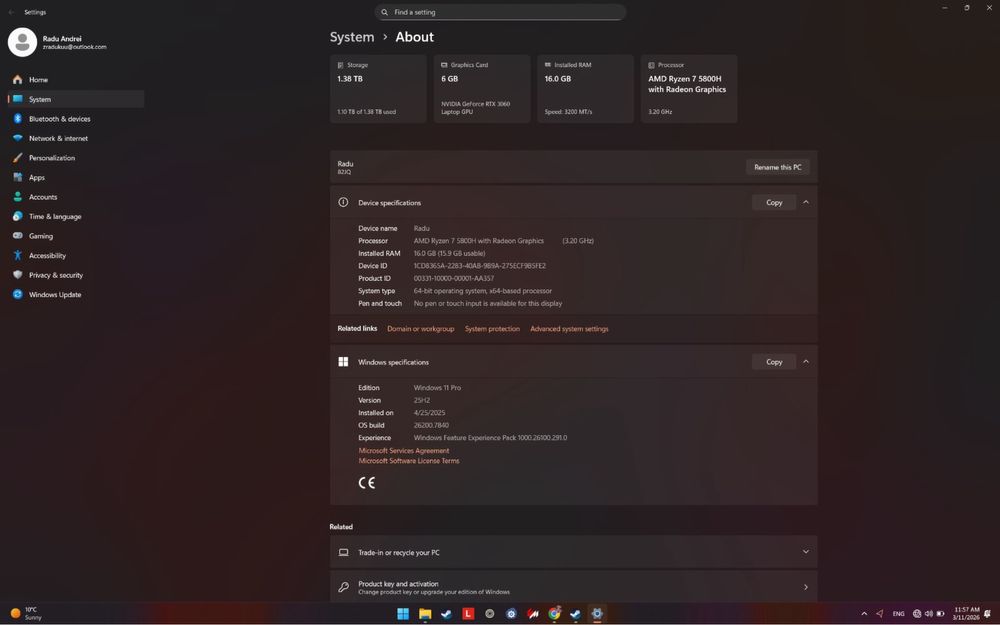The height and width of the screenshot is (625, 1000).
Task: Open Personalization settings
Action: point(75,158)
